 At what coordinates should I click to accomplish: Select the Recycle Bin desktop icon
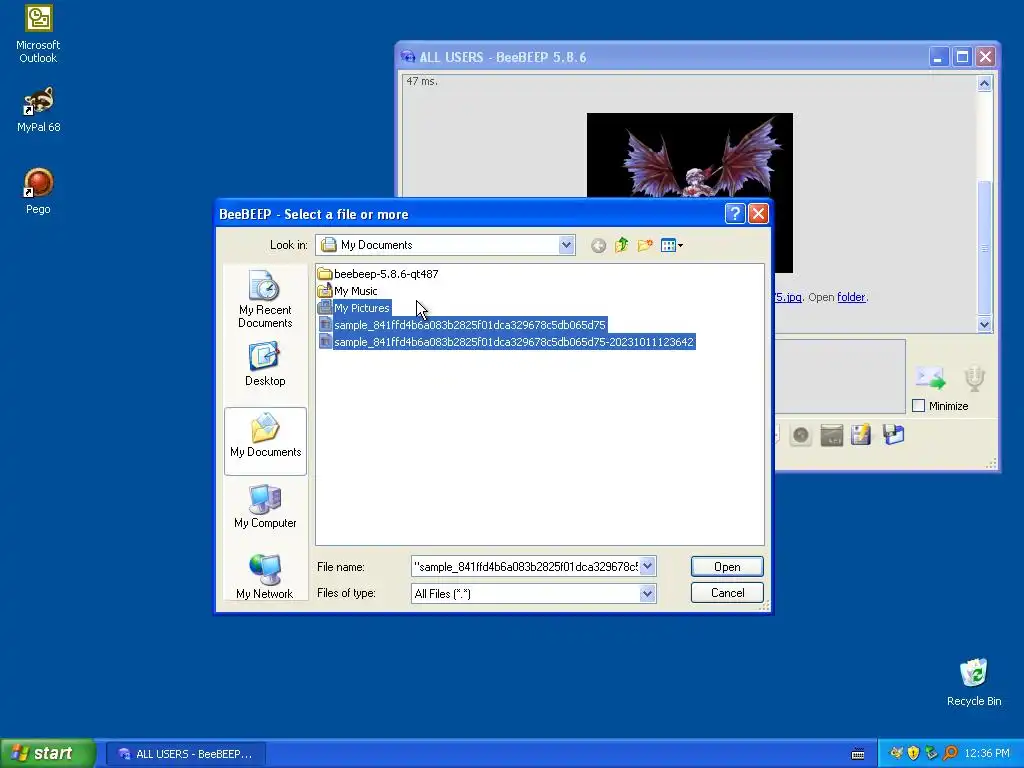pos(974,682)
